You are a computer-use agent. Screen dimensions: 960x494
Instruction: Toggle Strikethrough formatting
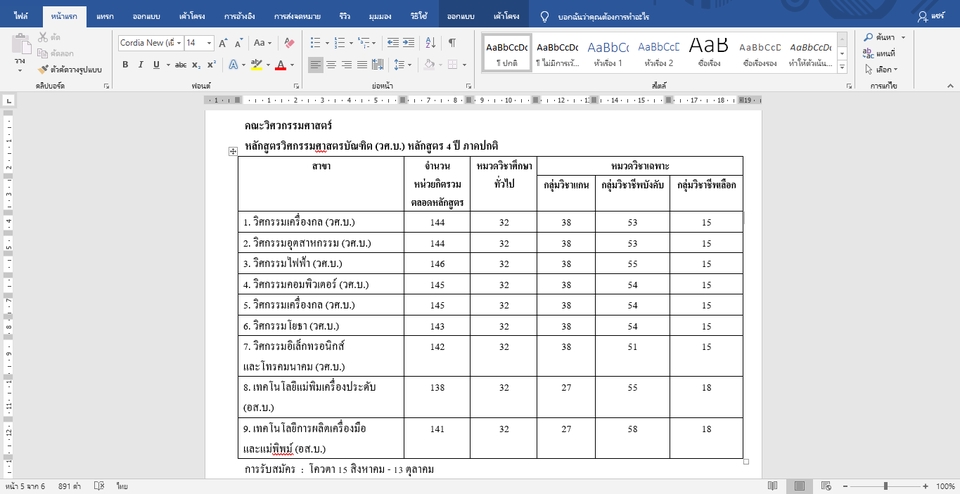tap(181, 64)
